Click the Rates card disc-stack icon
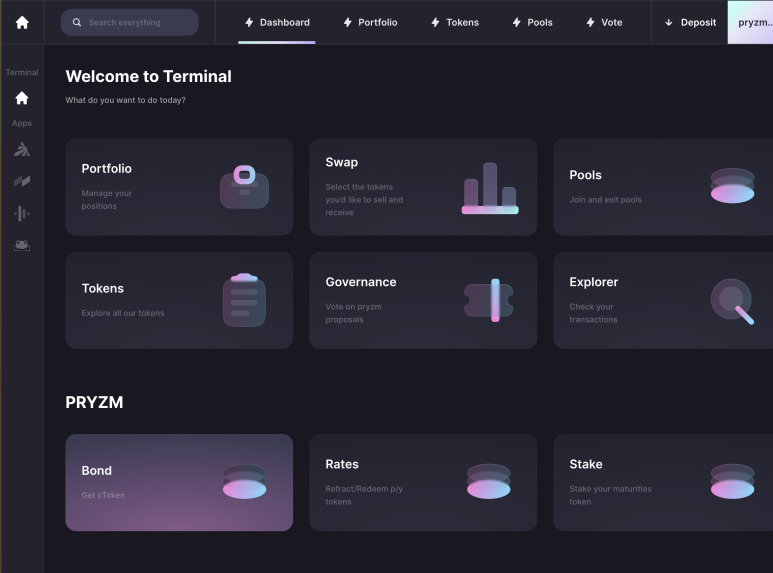 click(489, 481)
